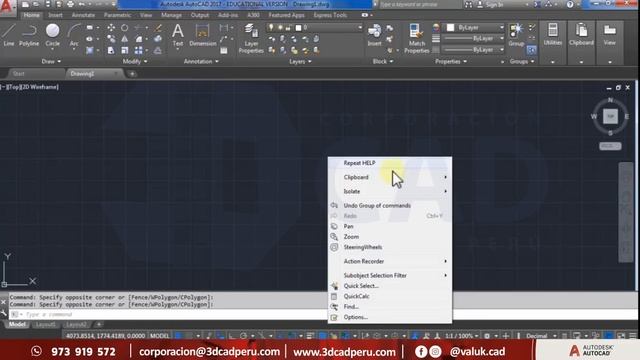Image resolution: width=640 pixels, height=360 pixels.
Task: Click the Erase tool in Modify panel
Action: (158, 28)
